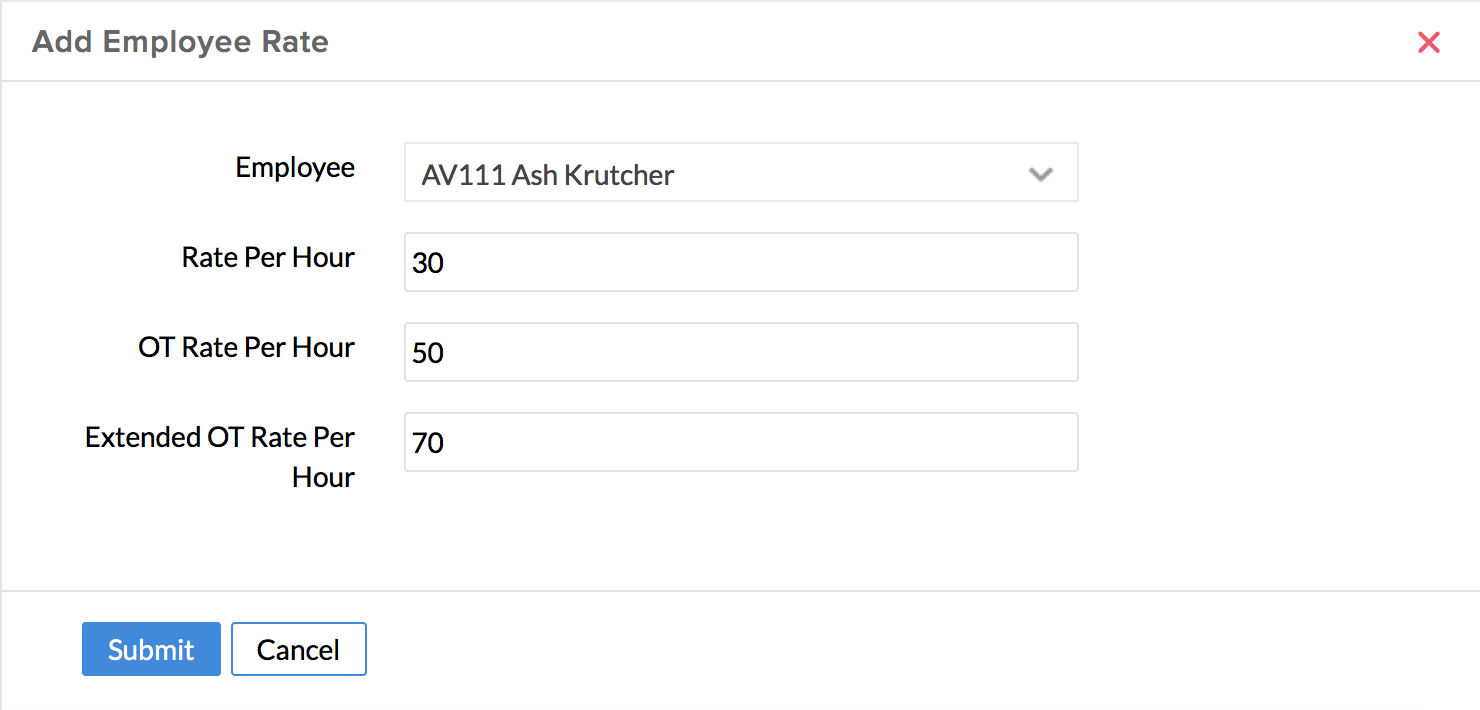Image resolution: width=1480 pixels, height=710 pixels.
Task: Place cursor on the value 70
Action: tap(428, 443)
